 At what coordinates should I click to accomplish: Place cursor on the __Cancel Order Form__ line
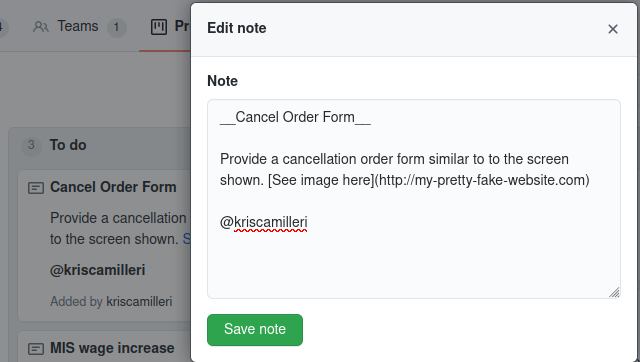tap(295, 117)
